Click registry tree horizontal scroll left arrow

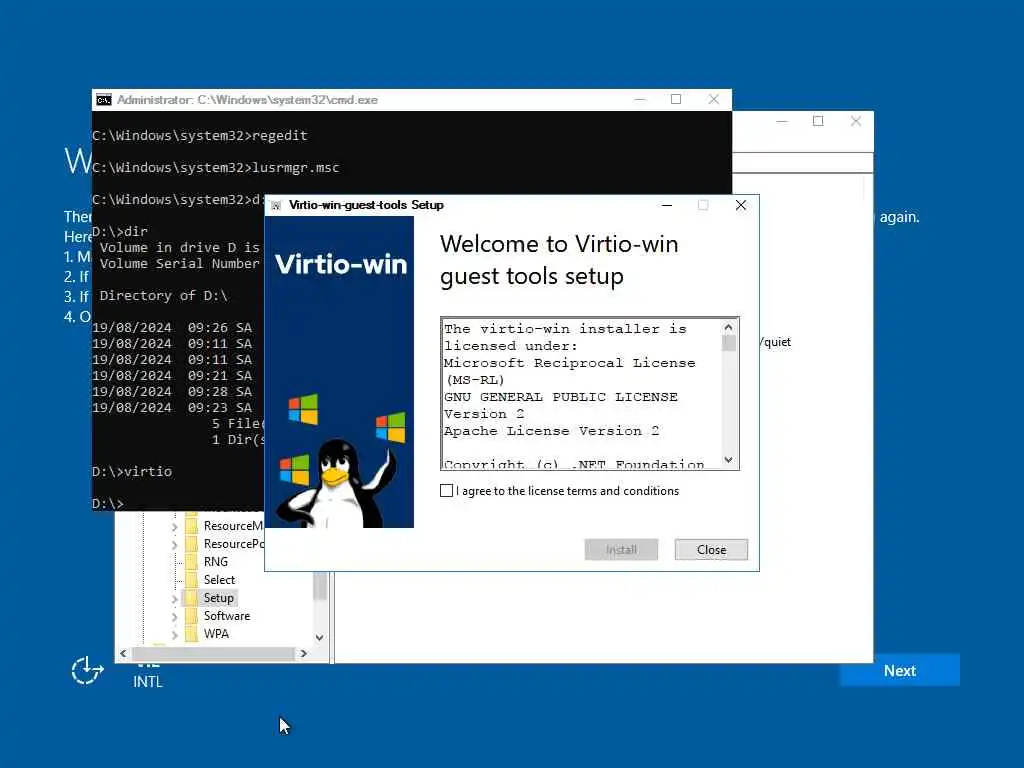coord(123,653)
